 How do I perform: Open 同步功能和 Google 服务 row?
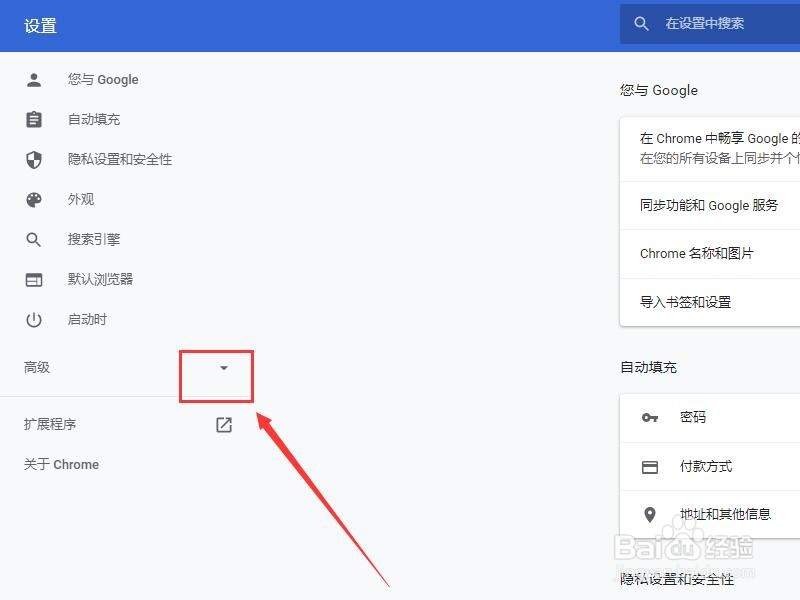710,206
